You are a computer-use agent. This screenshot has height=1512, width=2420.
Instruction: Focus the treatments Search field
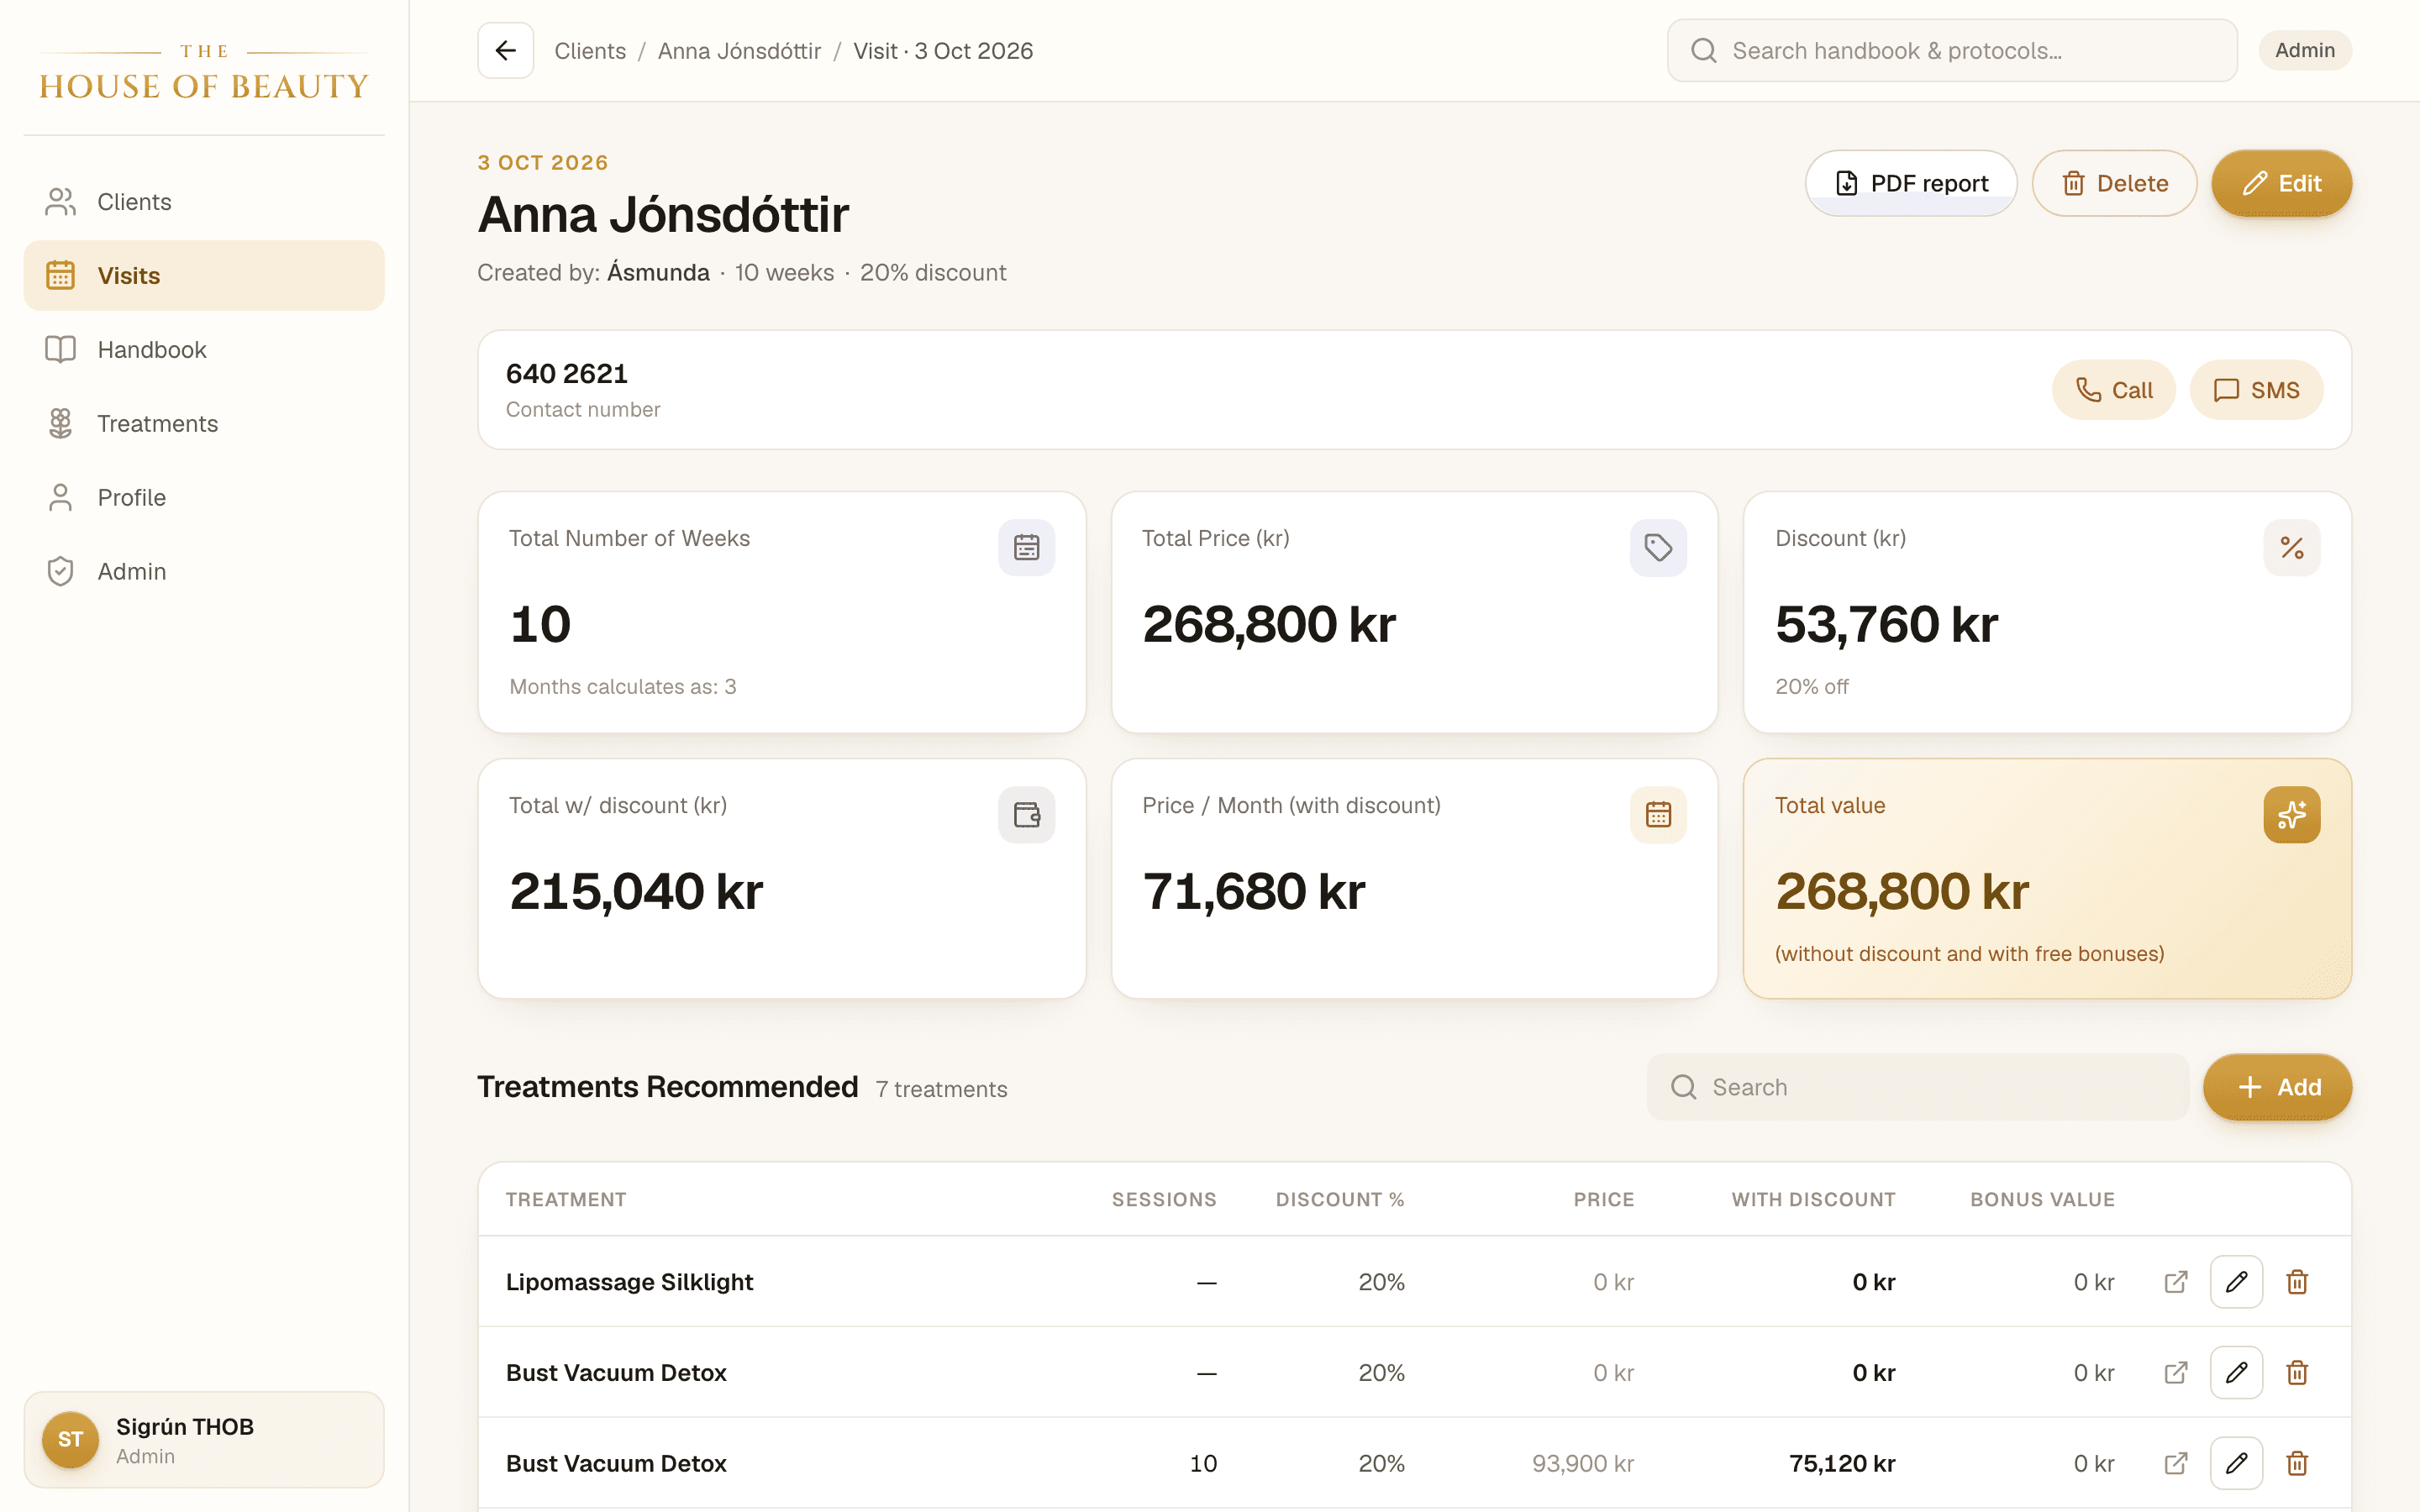point(1918,1087)
